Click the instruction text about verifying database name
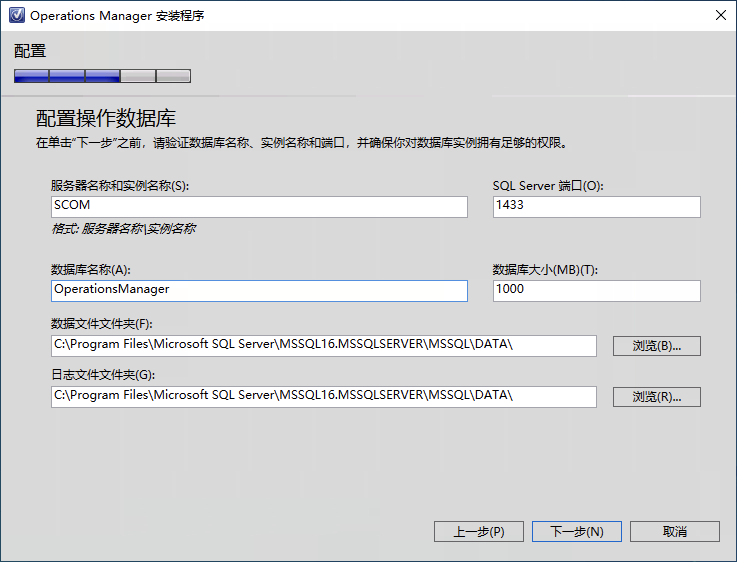737x562 pixels. [x=302, y=143]
